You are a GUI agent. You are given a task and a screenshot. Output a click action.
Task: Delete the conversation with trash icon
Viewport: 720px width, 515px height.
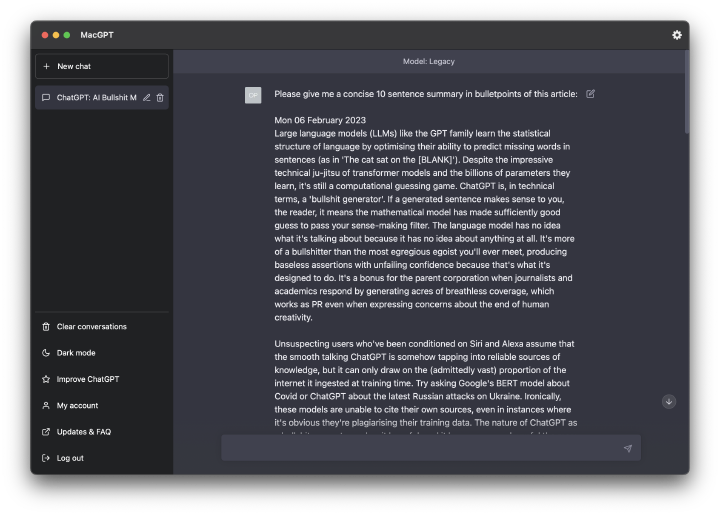click(x=160, y=98)
